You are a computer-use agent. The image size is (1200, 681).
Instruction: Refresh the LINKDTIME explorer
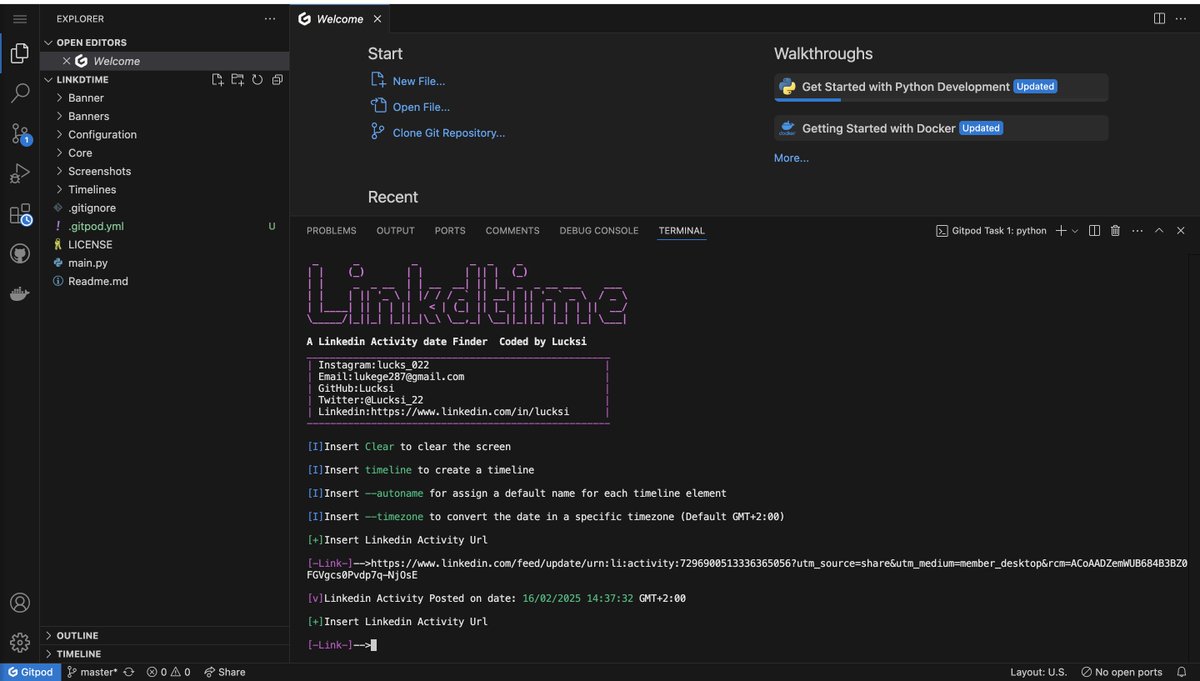pos(257,80)
